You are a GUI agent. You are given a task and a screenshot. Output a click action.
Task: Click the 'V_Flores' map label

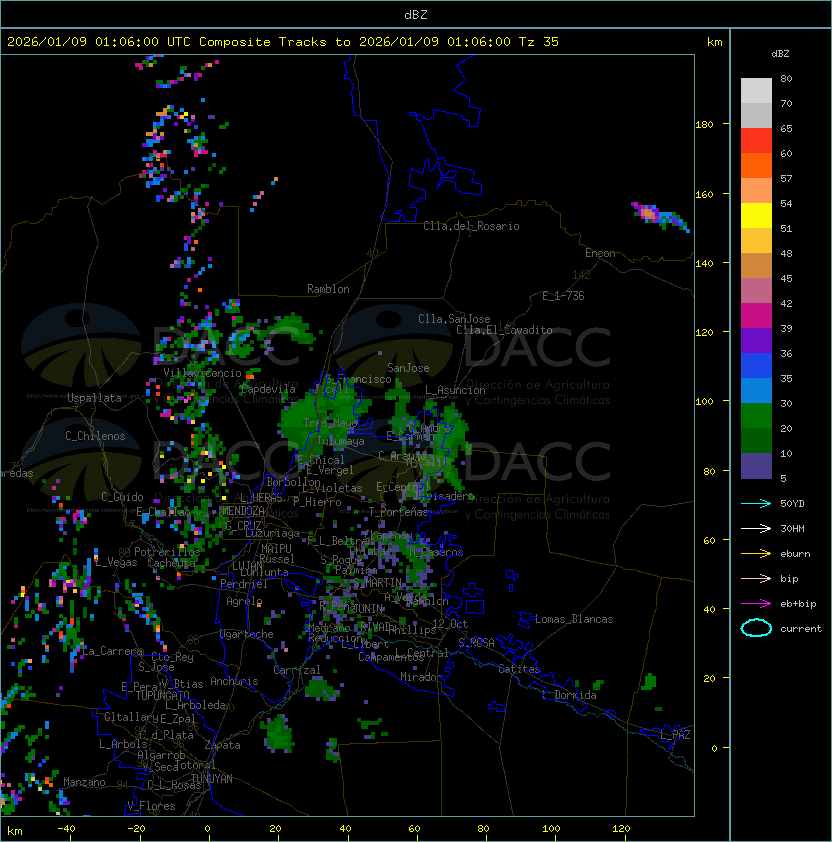[151, 807]
